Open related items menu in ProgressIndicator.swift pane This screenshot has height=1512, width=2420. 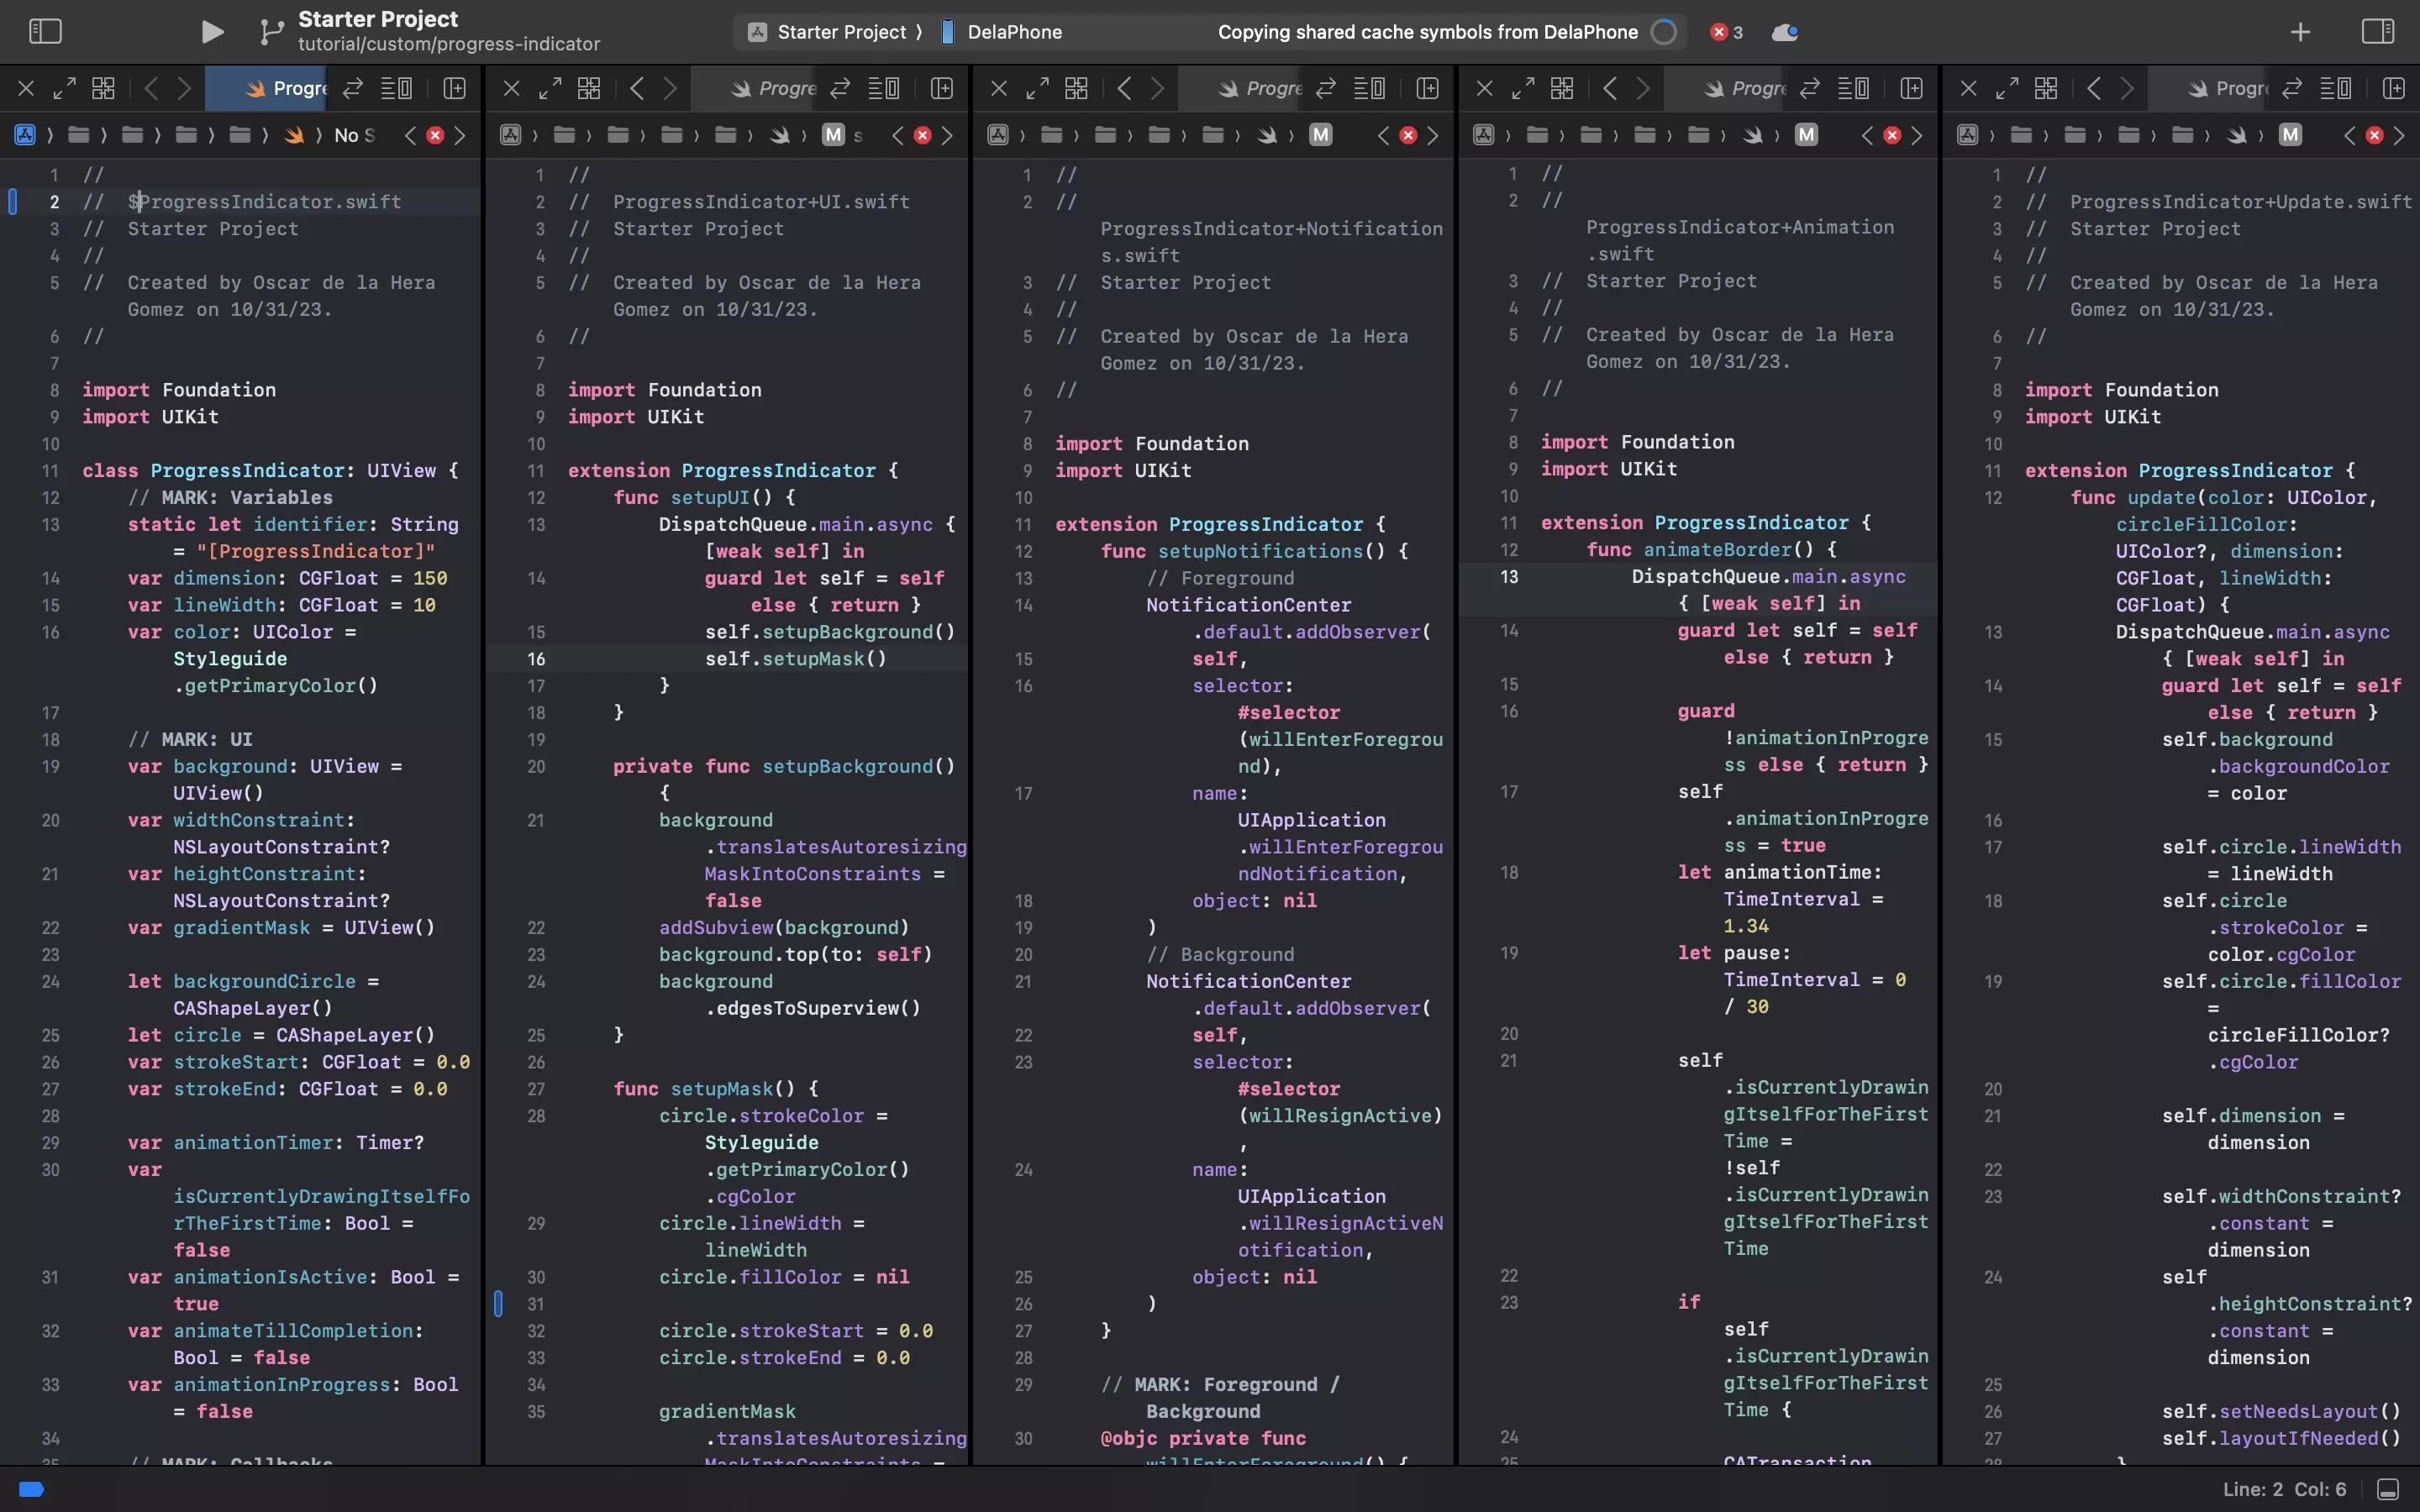103,88
